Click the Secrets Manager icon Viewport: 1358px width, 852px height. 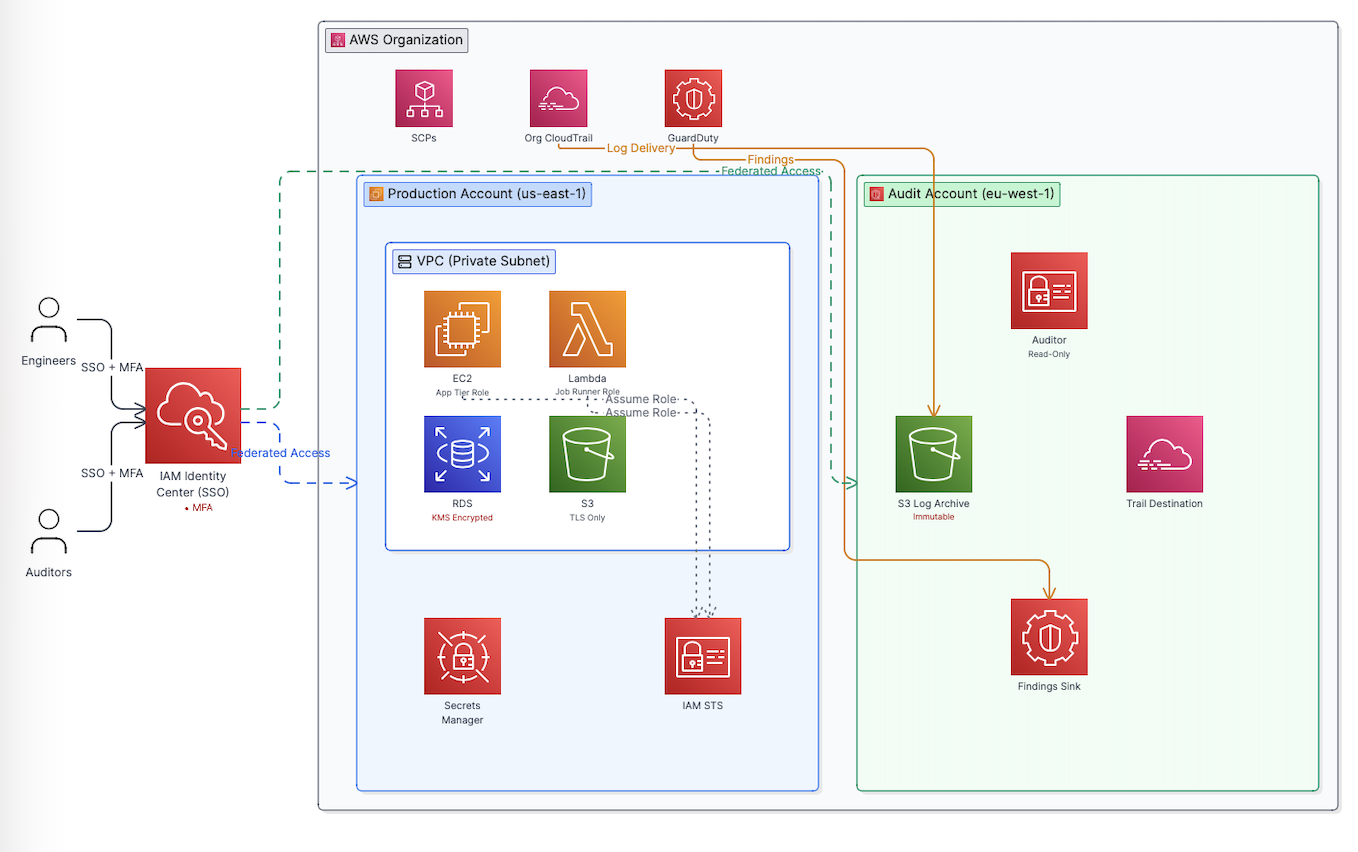coord(462,656)
